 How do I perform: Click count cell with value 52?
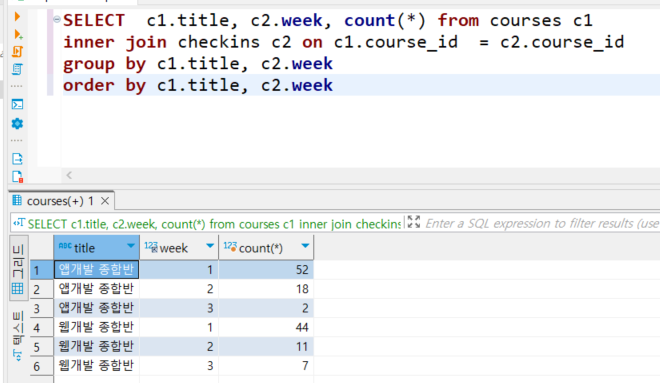pos(266,270)
